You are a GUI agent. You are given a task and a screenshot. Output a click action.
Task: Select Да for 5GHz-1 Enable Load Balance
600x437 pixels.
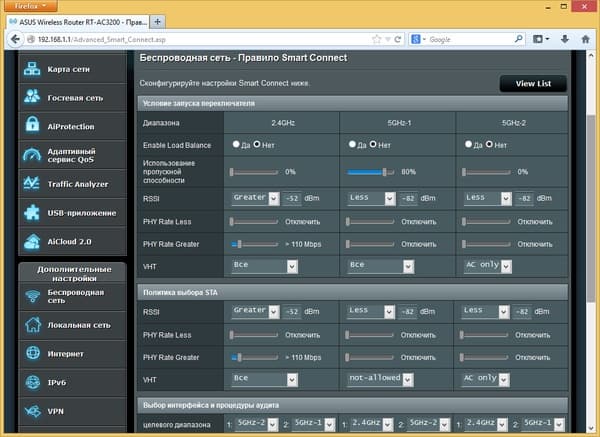tap(352, 144)
